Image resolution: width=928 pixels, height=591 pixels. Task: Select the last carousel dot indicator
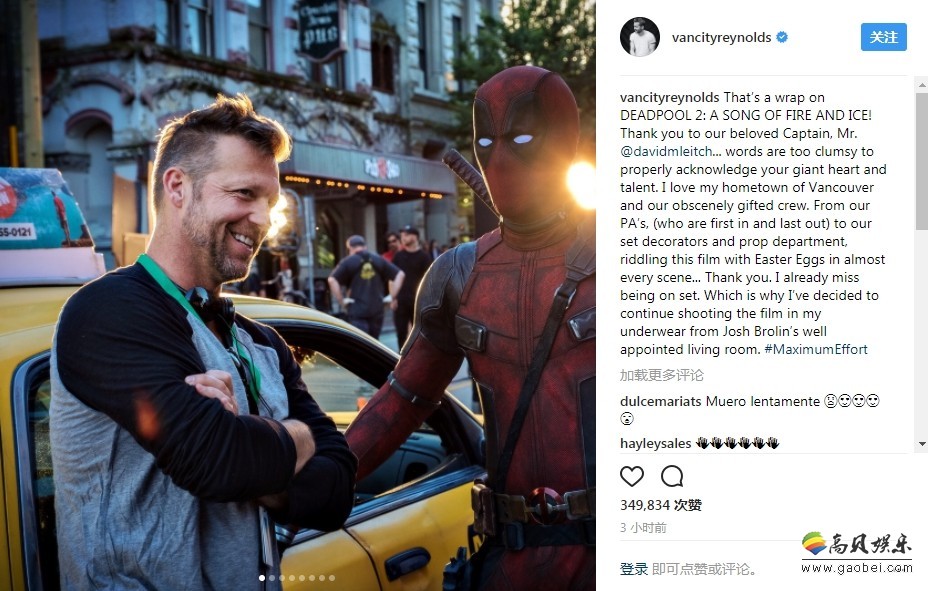click(332, 578)
